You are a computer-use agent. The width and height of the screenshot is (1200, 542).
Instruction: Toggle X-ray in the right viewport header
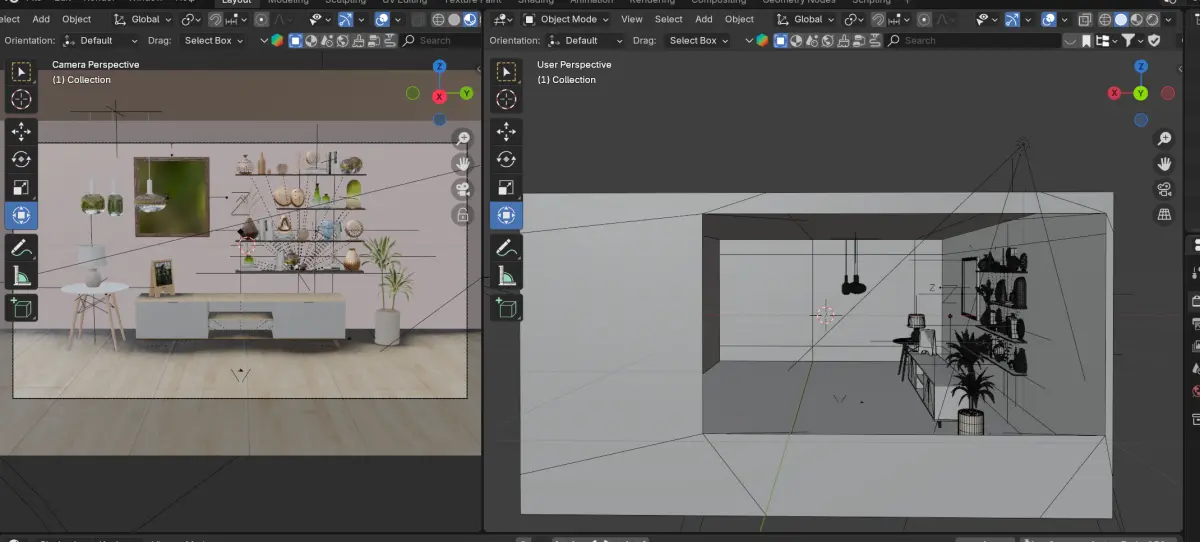(x=1086, y=19)
